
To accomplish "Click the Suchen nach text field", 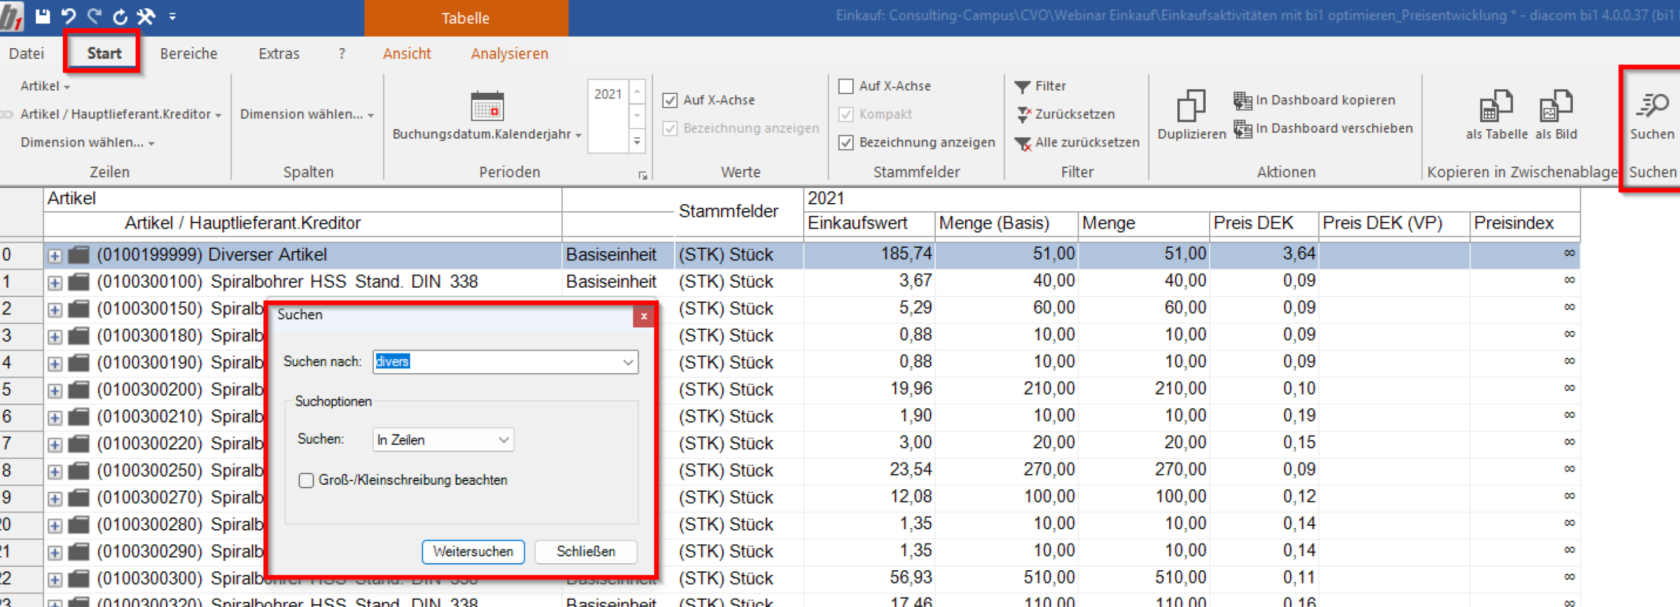I will tap(497, 362).
